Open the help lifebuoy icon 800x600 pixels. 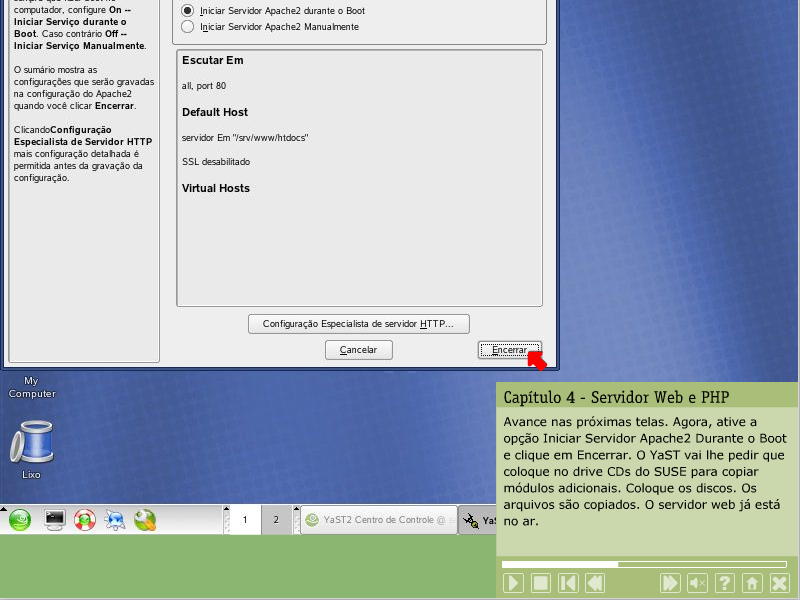pyautogui.click(x=85, y=520)
